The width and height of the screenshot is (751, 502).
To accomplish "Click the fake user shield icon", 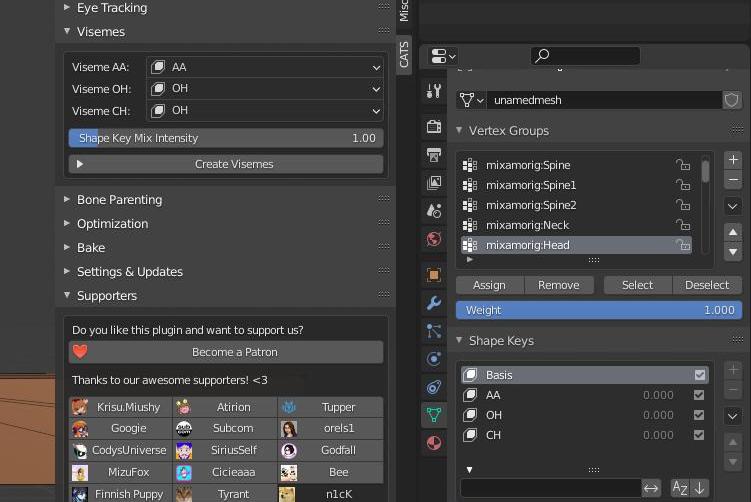I will 731,100.
